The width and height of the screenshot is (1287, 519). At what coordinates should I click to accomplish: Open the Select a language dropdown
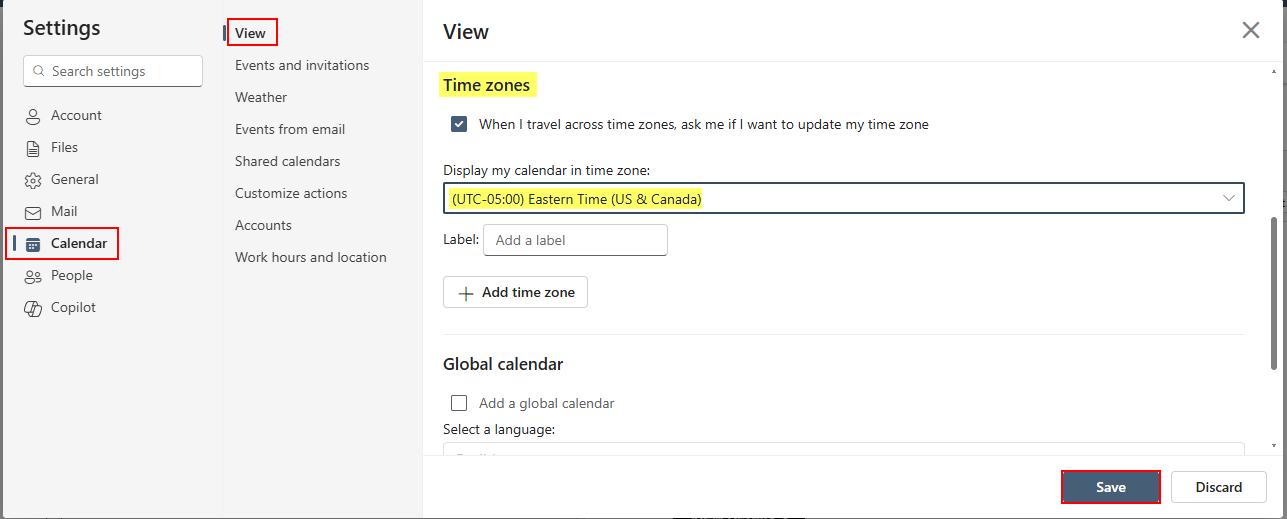pos(844,448)
